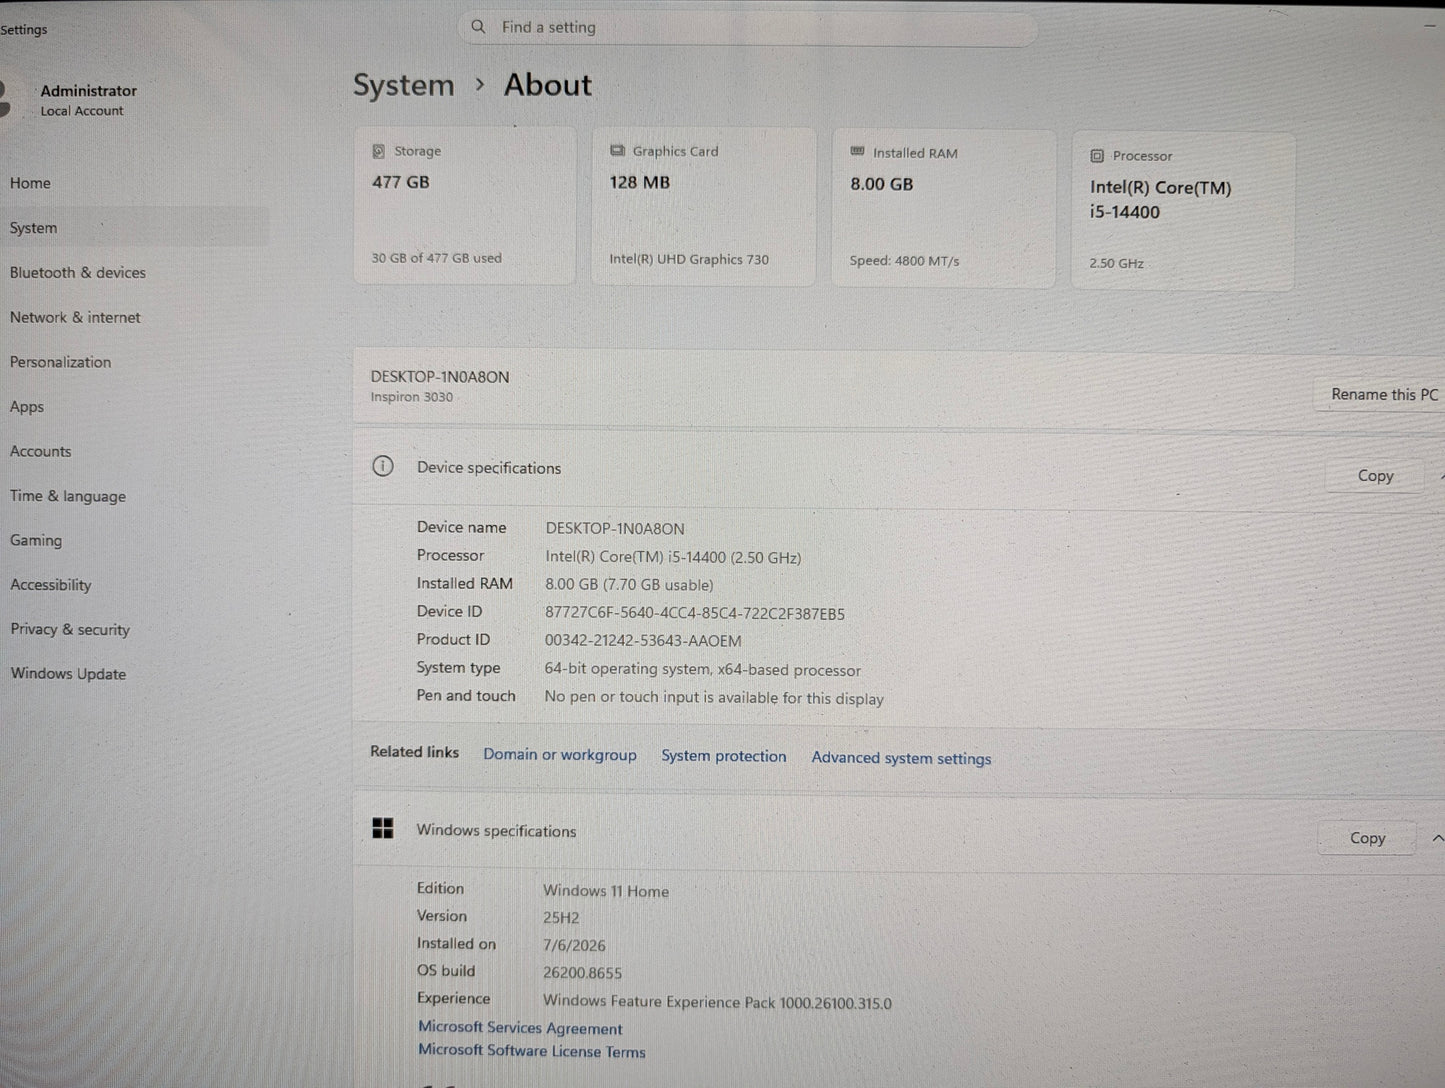The image size is (1445, 1088).
Task: Open Advanced system settings link
Action: click(901, 758)
